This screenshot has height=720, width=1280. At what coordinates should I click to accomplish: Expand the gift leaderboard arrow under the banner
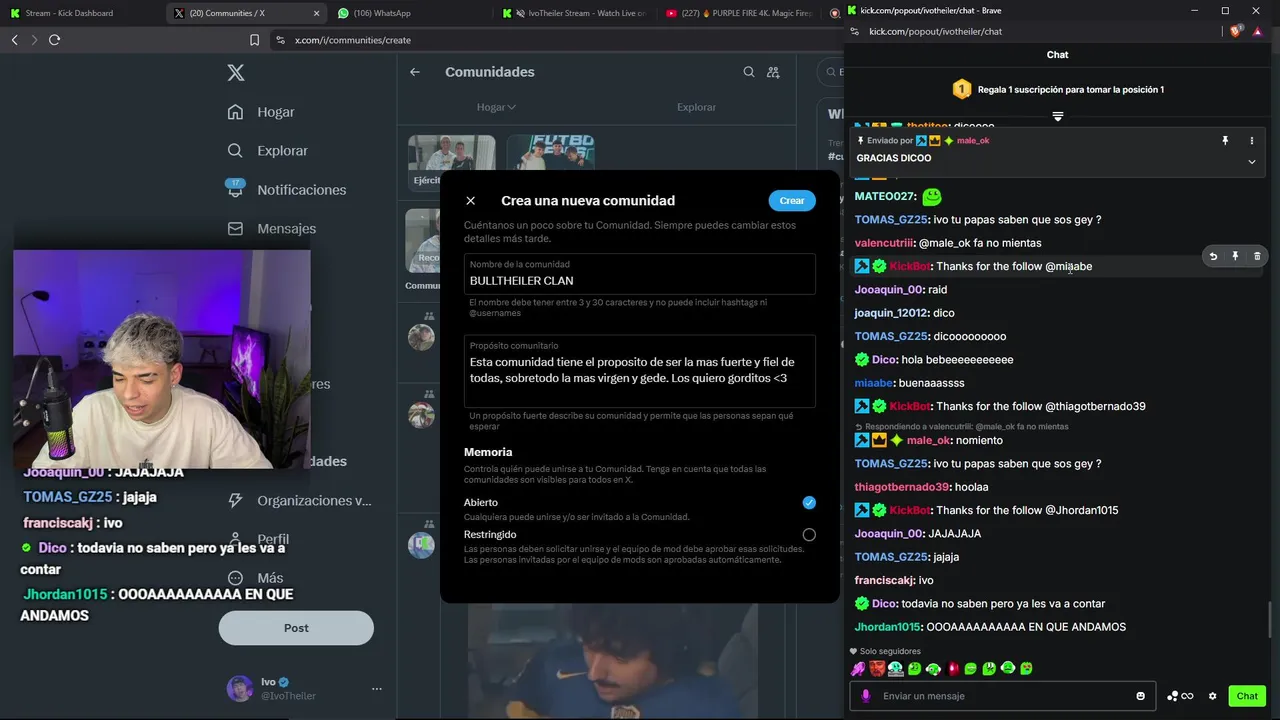1057,116
